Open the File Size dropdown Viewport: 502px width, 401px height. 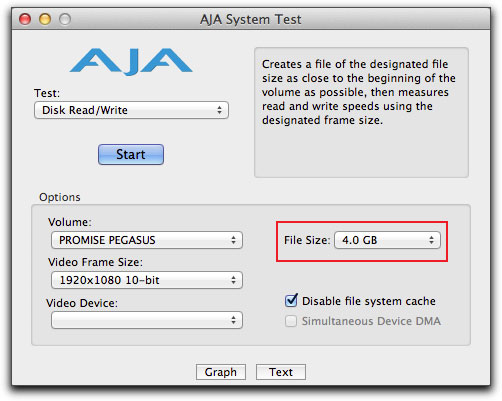point(387,240)
